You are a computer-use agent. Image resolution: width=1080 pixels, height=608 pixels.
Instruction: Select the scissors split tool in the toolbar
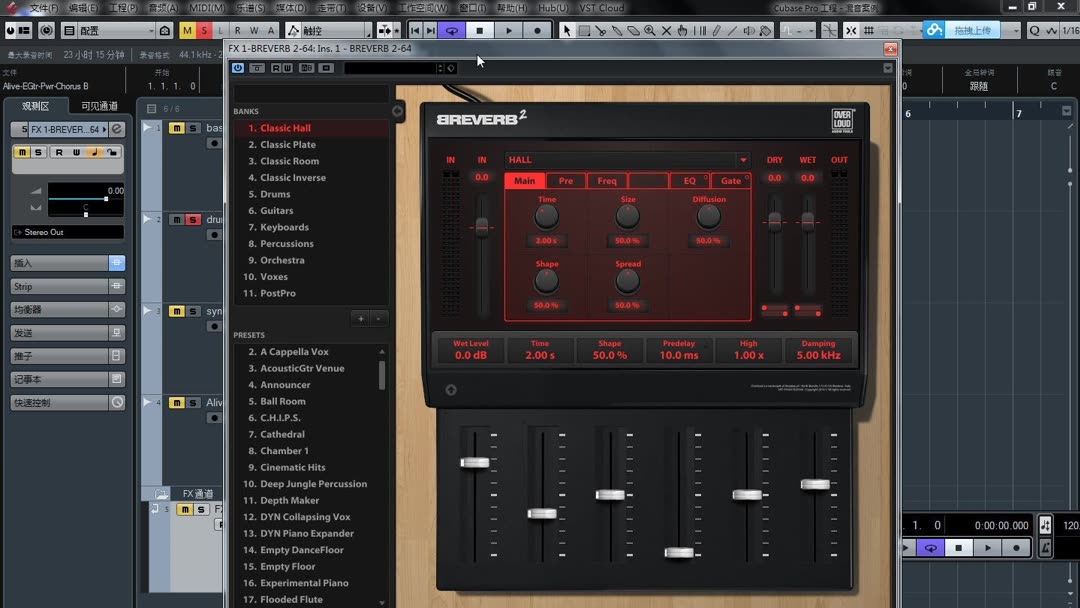[x=602, y=30]
